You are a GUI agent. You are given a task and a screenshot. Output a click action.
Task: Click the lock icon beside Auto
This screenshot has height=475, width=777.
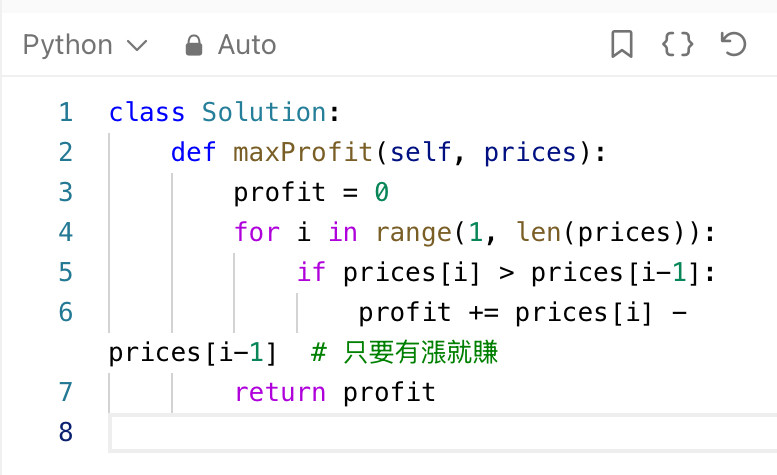pos(194,46)
